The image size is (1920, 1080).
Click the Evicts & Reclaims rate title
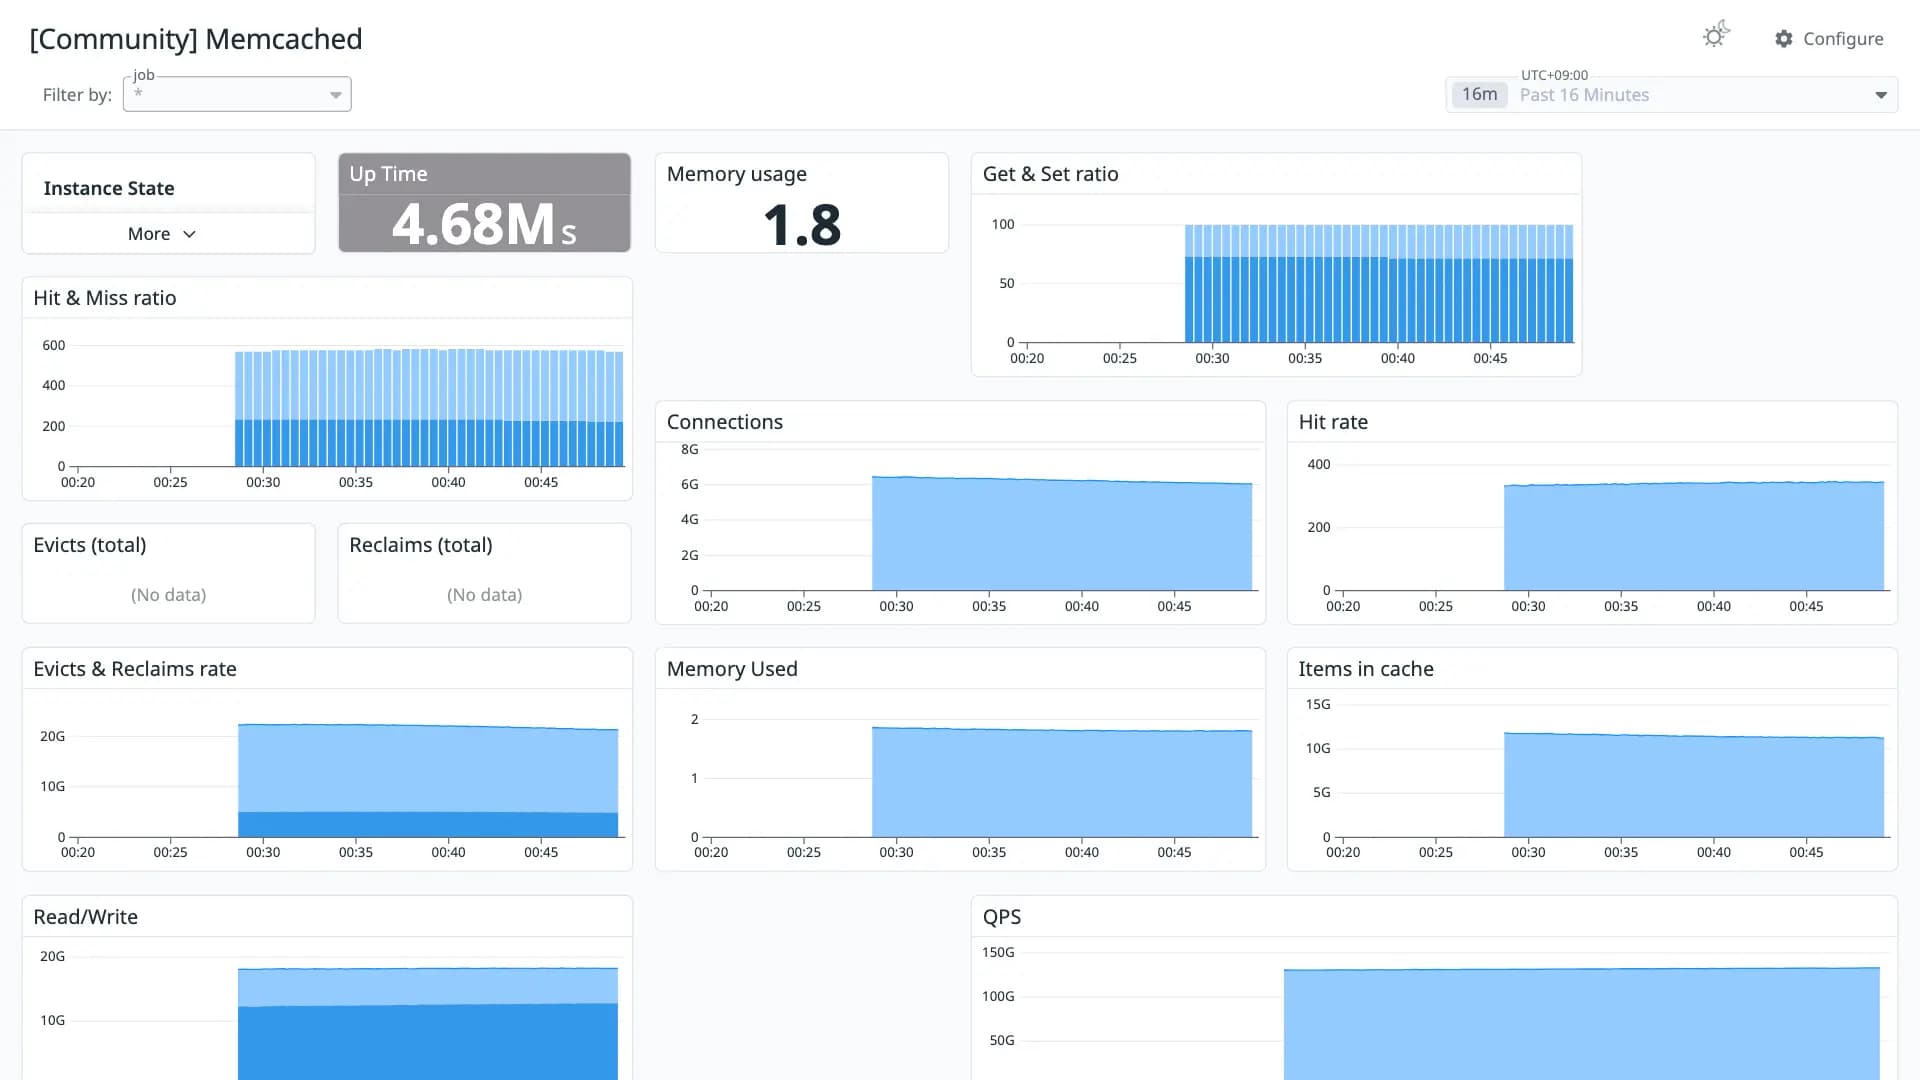[x=135, y=669]
